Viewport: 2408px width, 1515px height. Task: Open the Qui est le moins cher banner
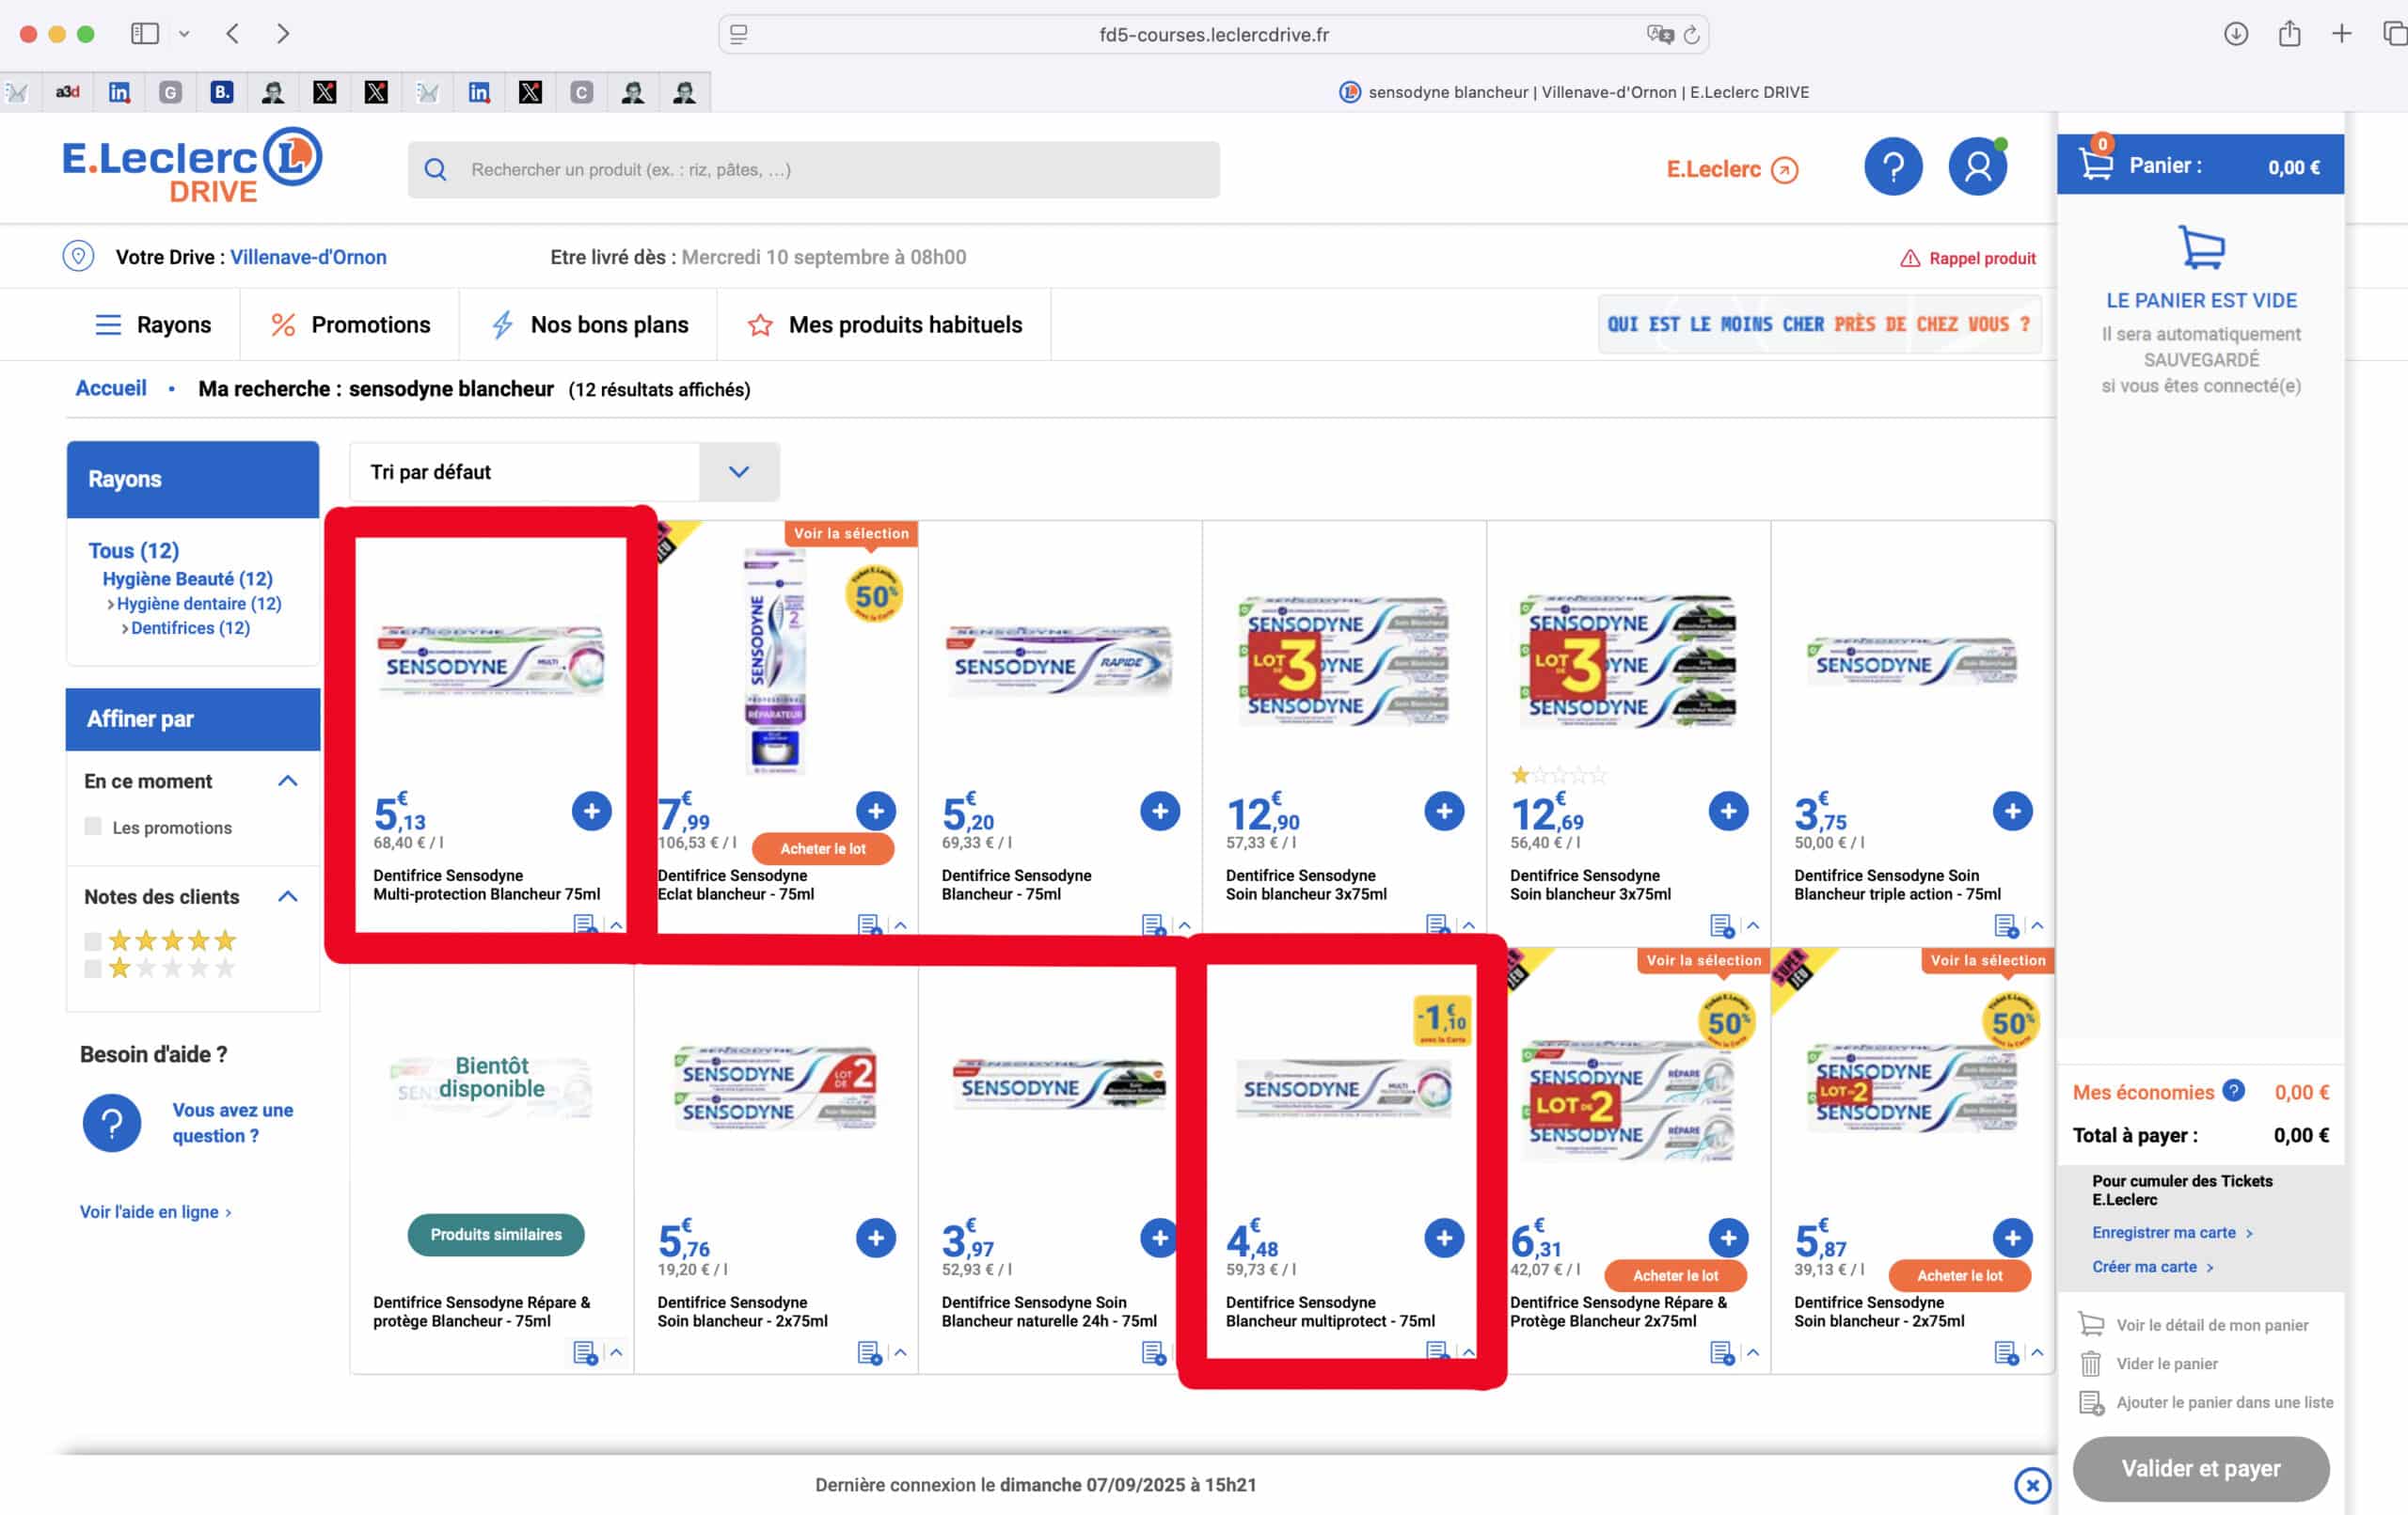point(1819,324)
